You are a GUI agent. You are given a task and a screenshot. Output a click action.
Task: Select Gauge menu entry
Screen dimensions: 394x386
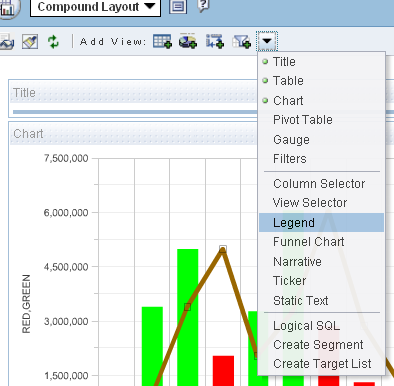(x=321, y=139)
